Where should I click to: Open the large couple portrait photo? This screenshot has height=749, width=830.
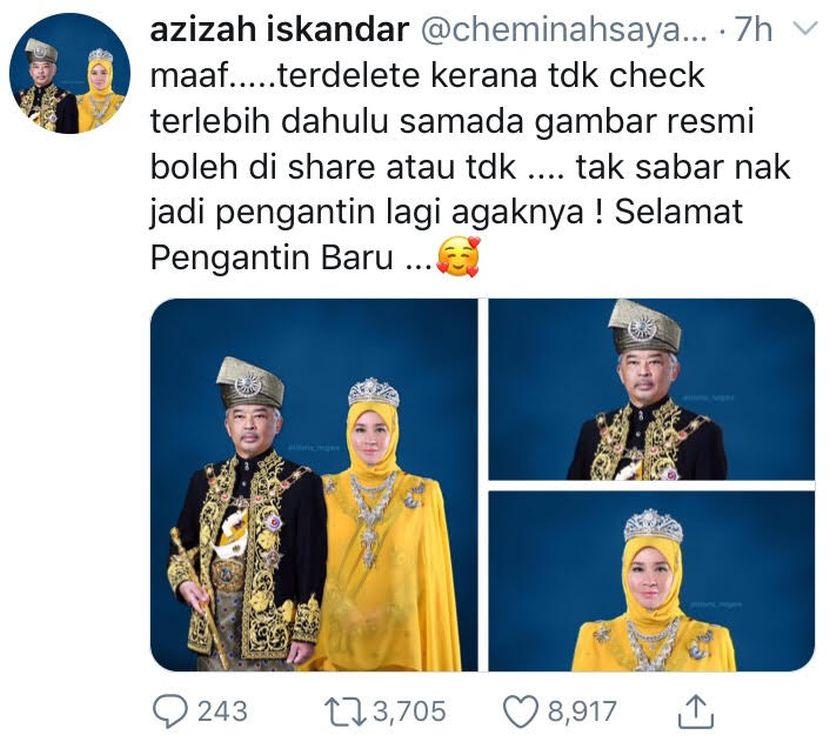(x=314, y=485)
